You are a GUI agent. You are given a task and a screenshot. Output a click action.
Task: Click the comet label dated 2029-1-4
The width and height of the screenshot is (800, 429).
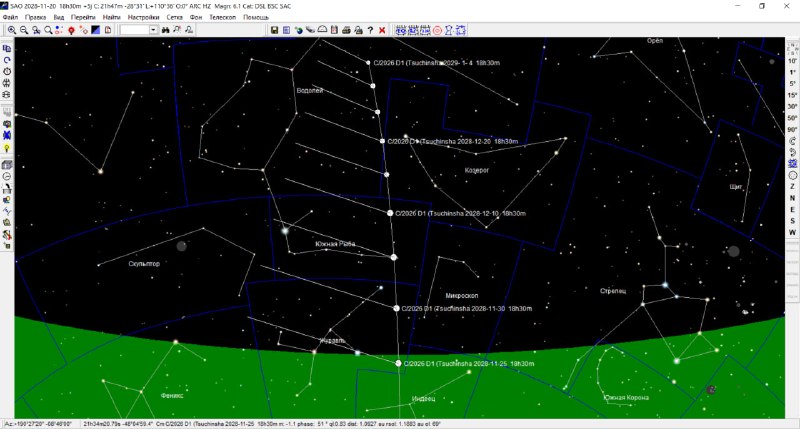pos(437,63)
